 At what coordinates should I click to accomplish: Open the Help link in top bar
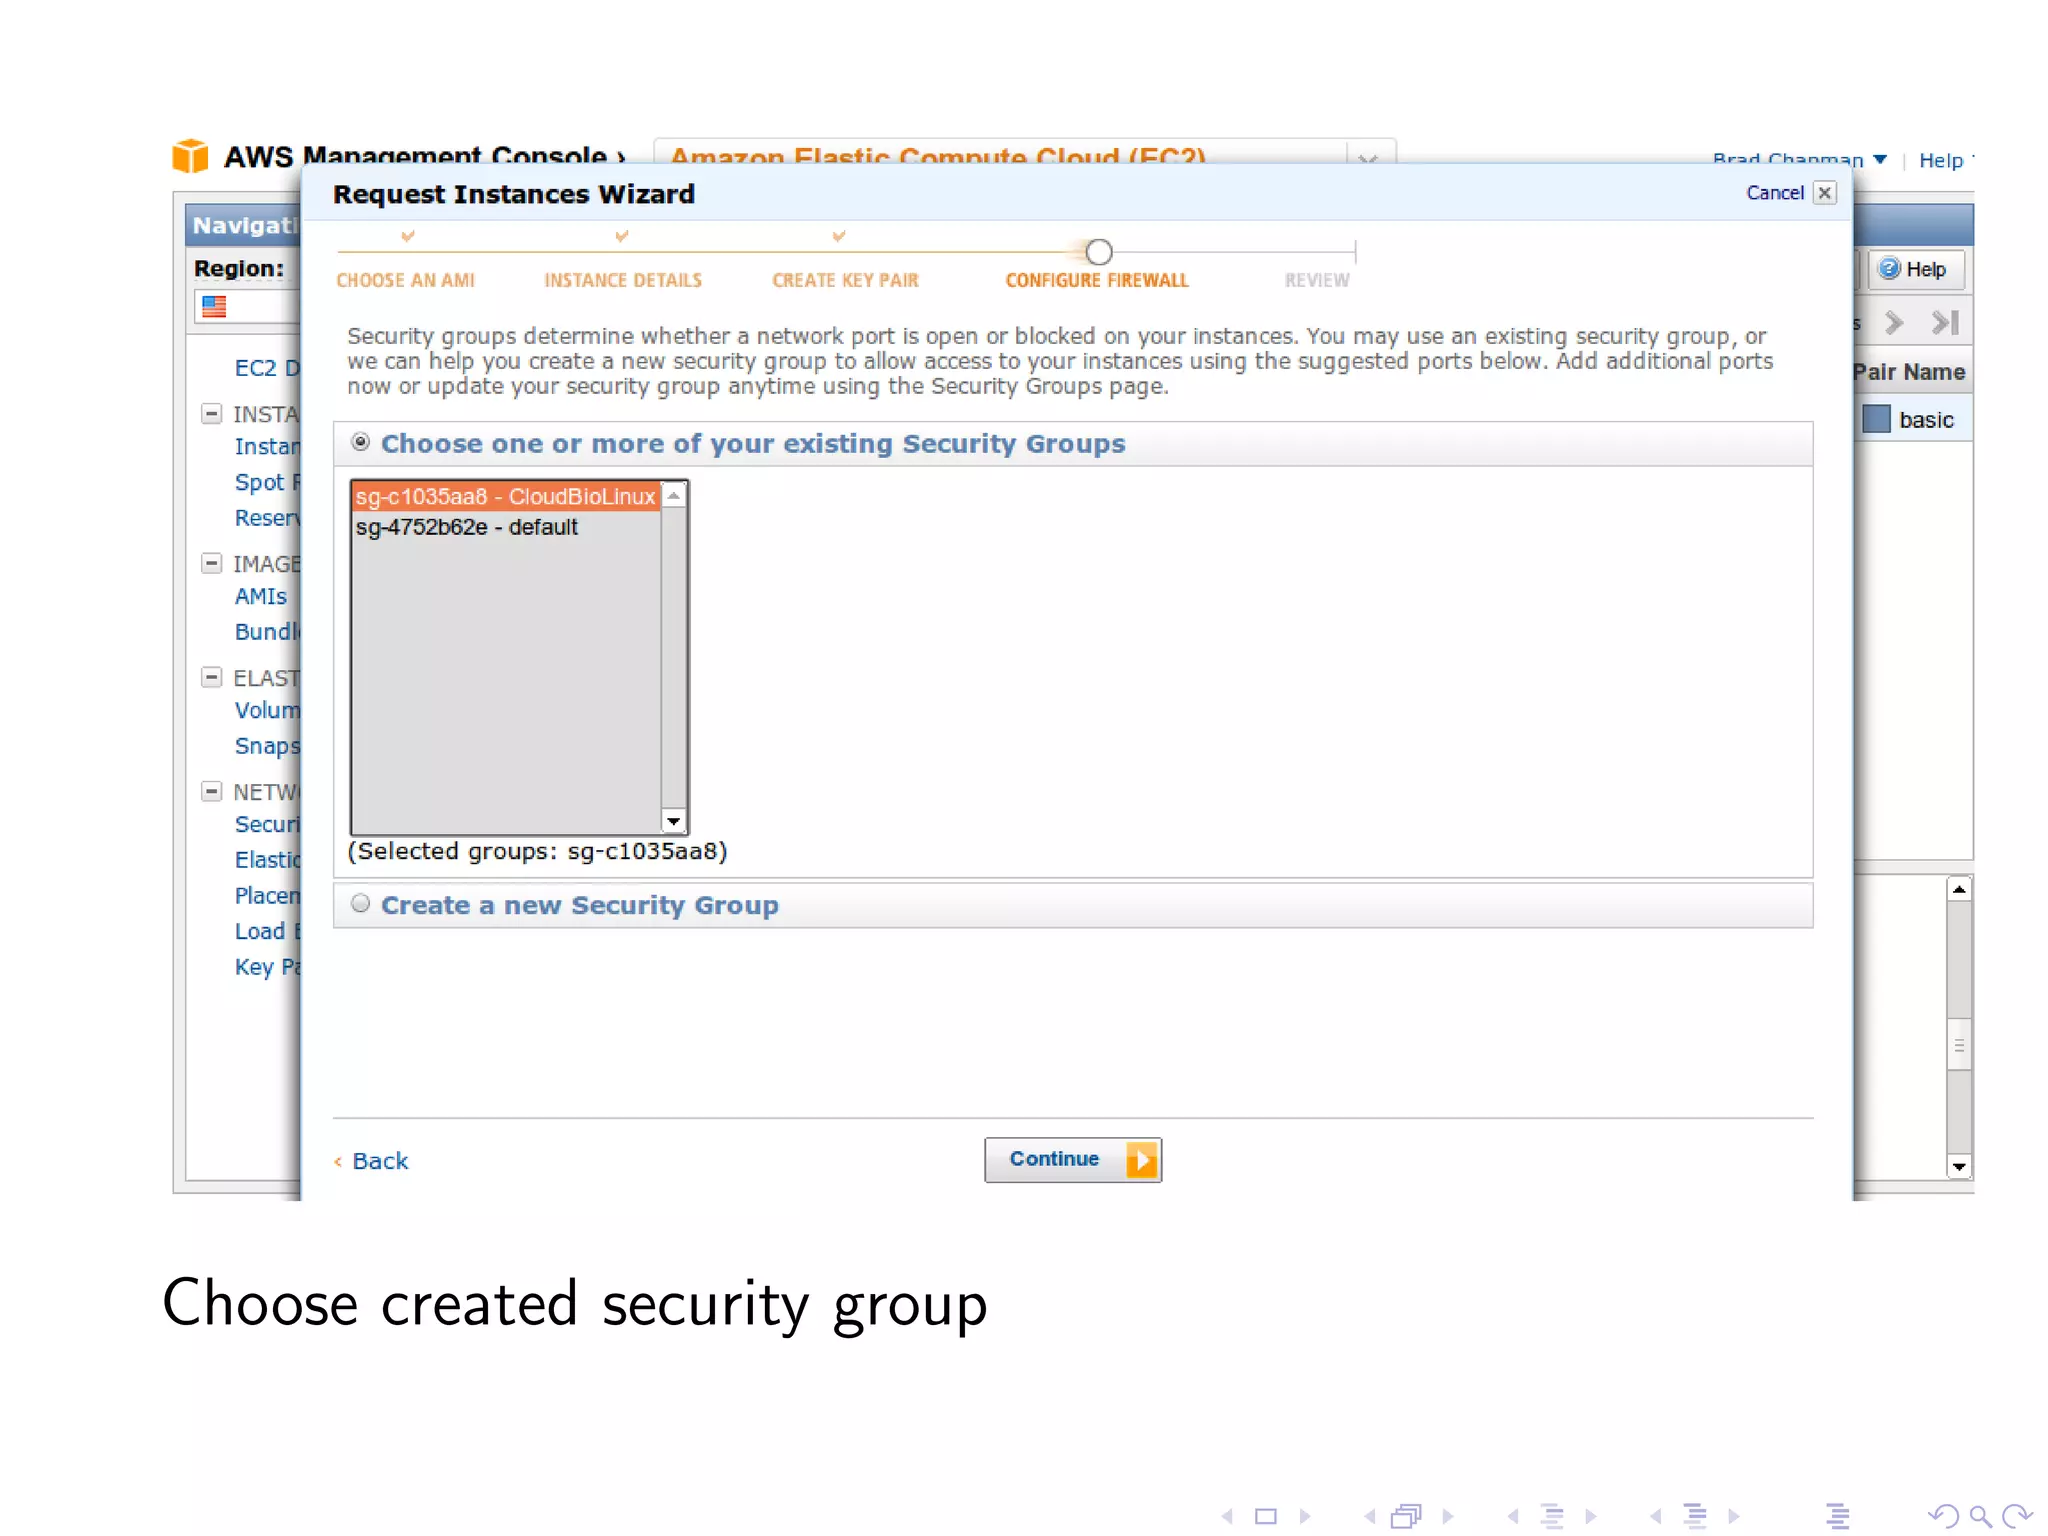[x=1941, y=161]
